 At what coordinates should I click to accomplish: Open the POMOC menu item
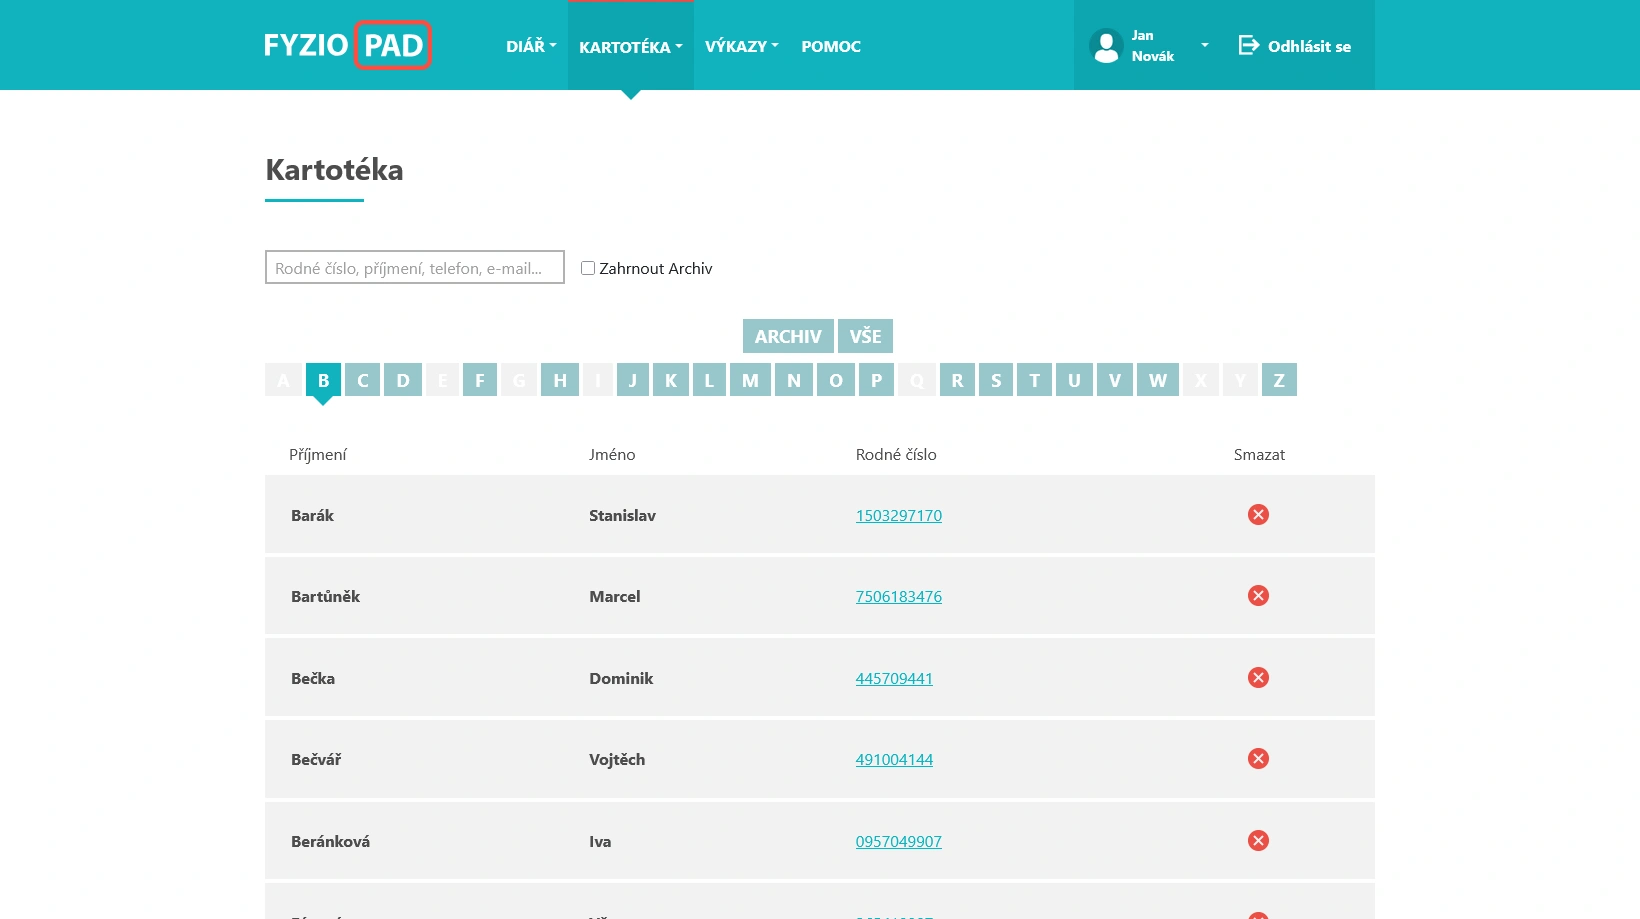(x=830, y=46)
